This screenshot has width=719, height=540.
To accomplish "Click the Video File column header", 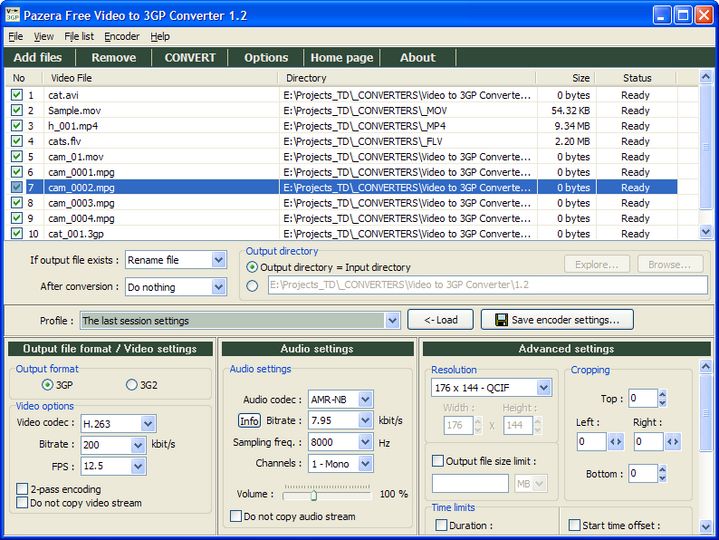I will pyautogui.click(x=160, y=78).
